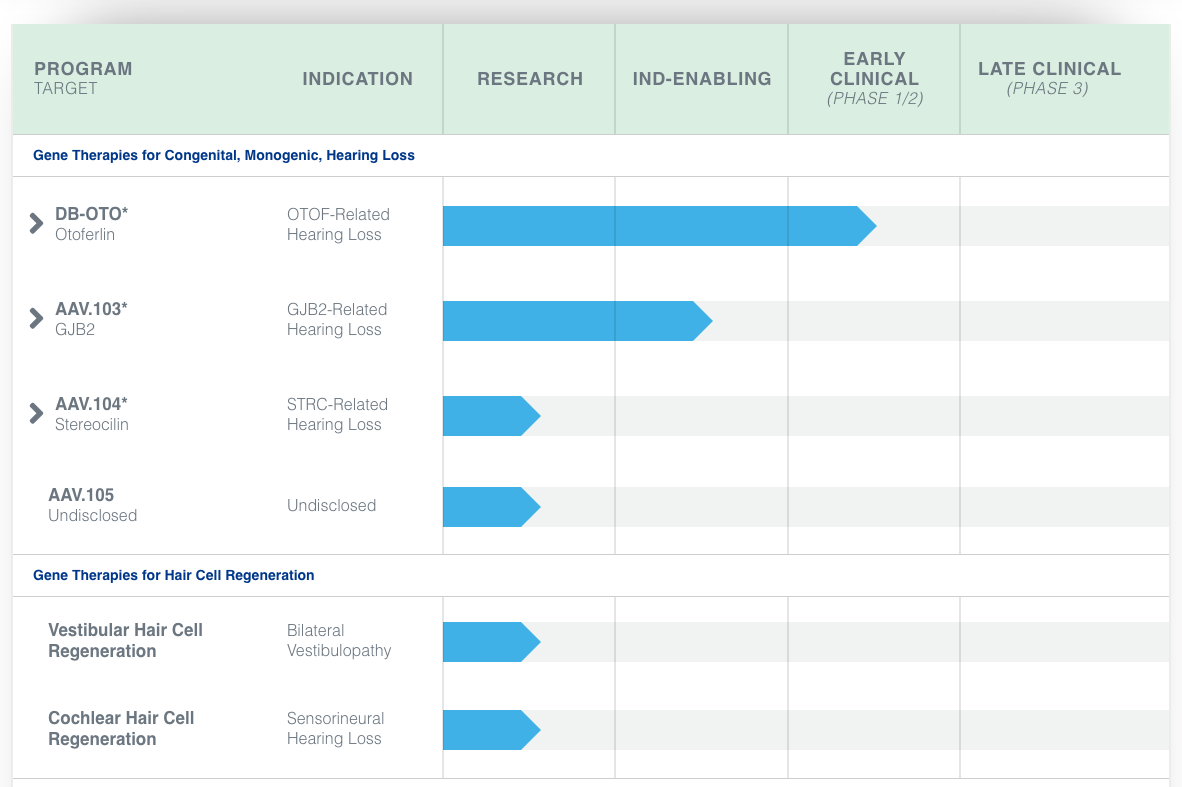The image size is (1182, 787).
Task: Click the Cochlear Hair Cell Regeneration program
Action: coord(121,728)
